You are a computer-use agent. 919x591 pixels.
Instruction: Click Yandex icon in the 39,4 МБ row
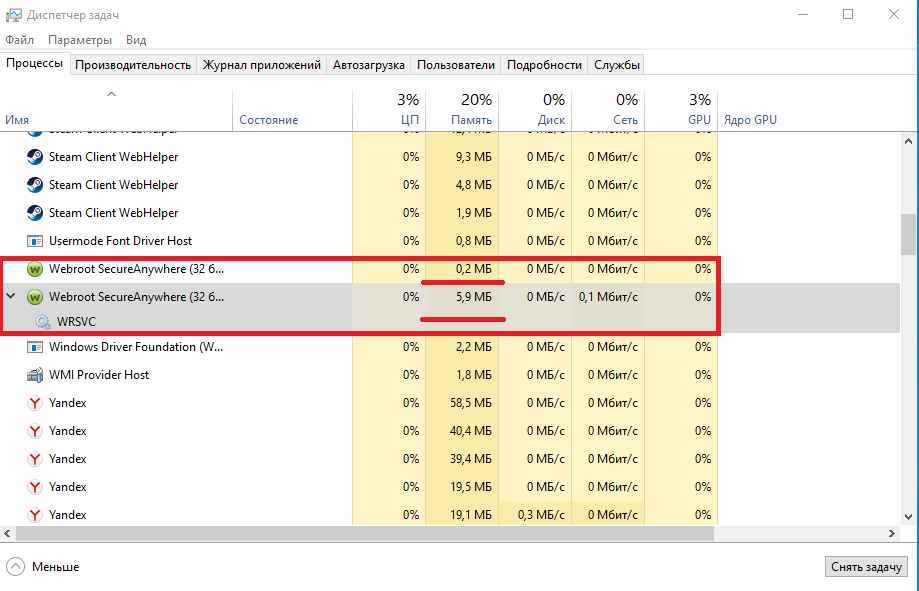pyautogui.click(x=35, y=459)
